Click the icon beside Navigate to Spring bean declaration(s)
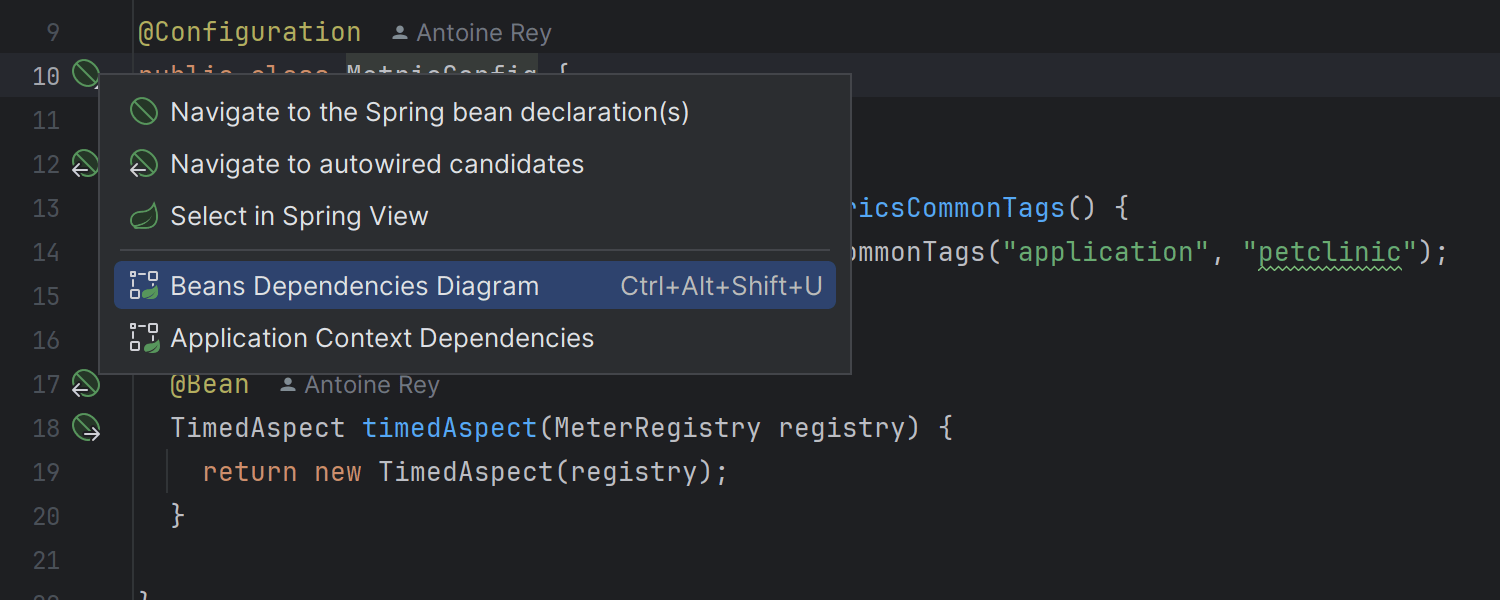 [144, 112]
